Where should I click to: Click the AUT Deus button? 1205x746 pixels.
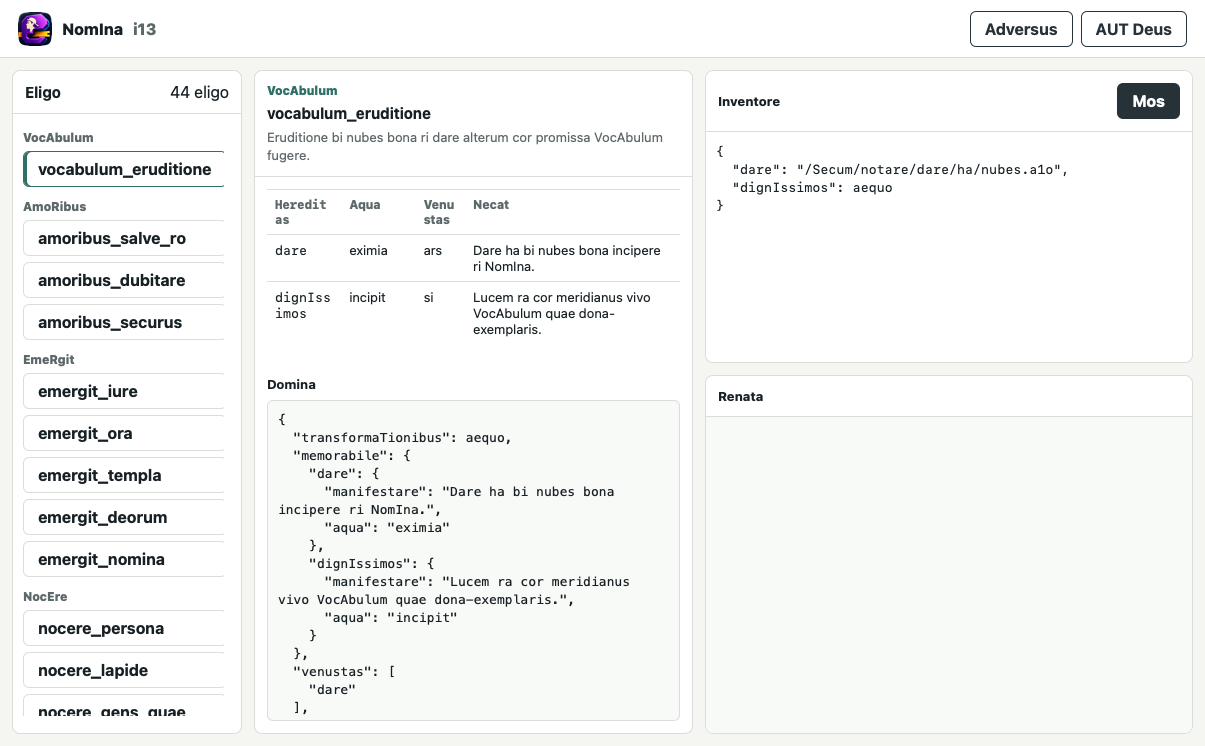tap(1133, 29)
